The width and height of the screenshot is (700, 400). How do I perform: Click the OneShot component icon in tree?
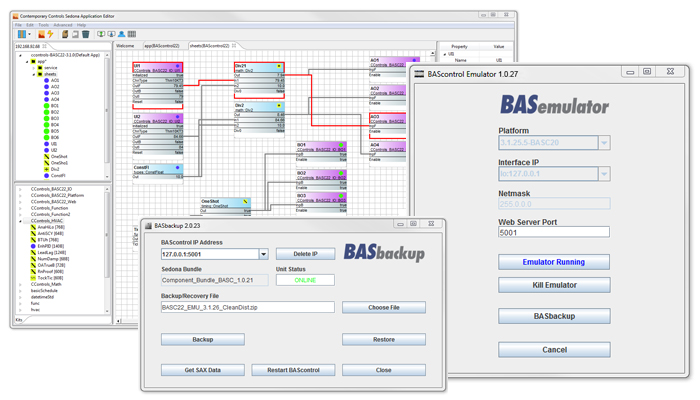(46, 157)
